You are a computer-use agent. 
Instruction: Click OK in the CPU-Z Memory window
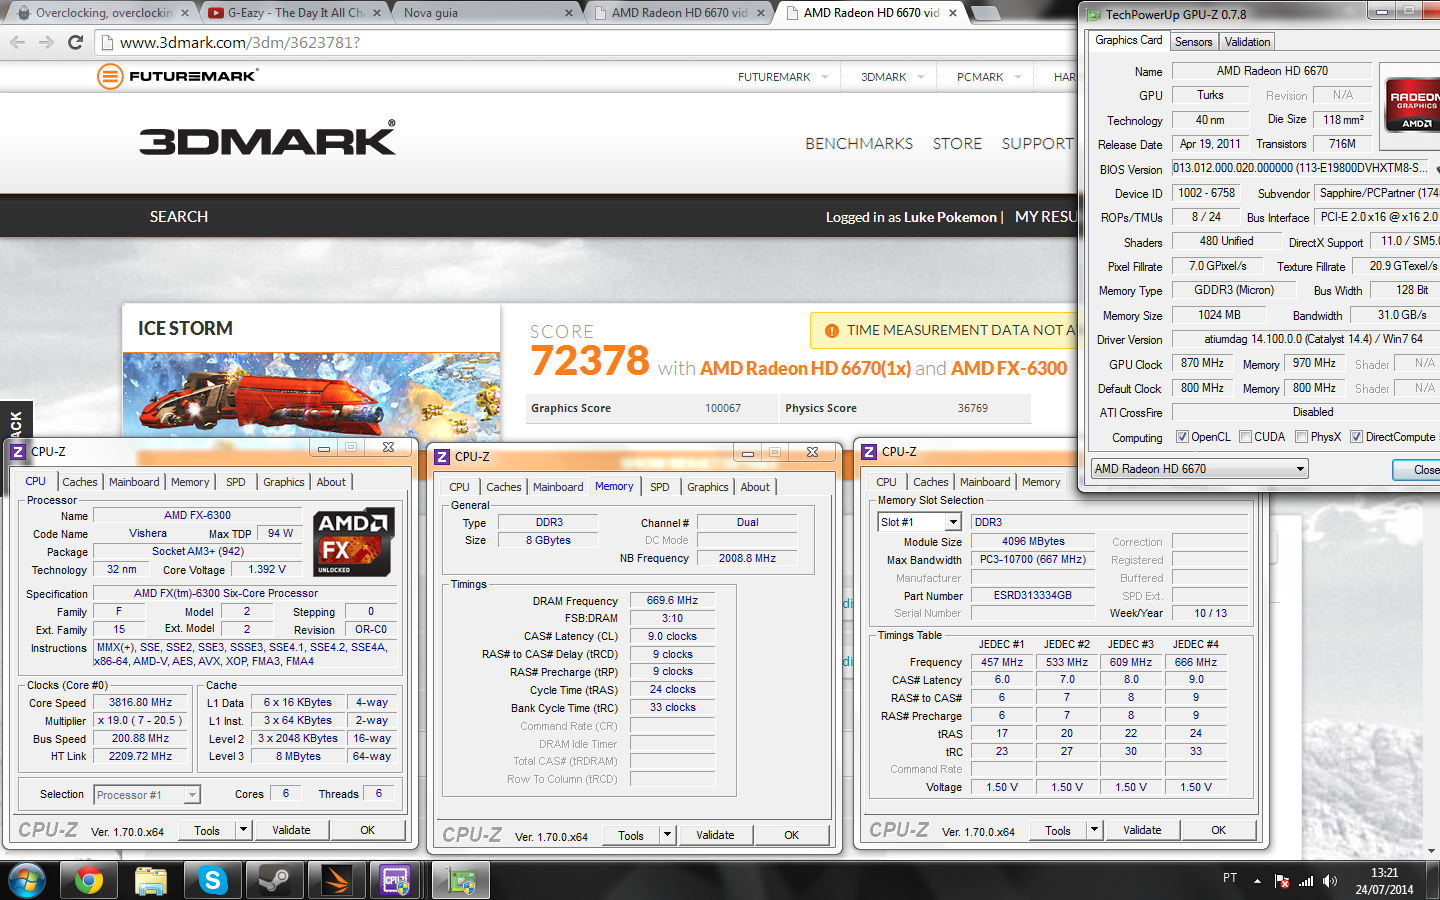[x=792, y=835]
